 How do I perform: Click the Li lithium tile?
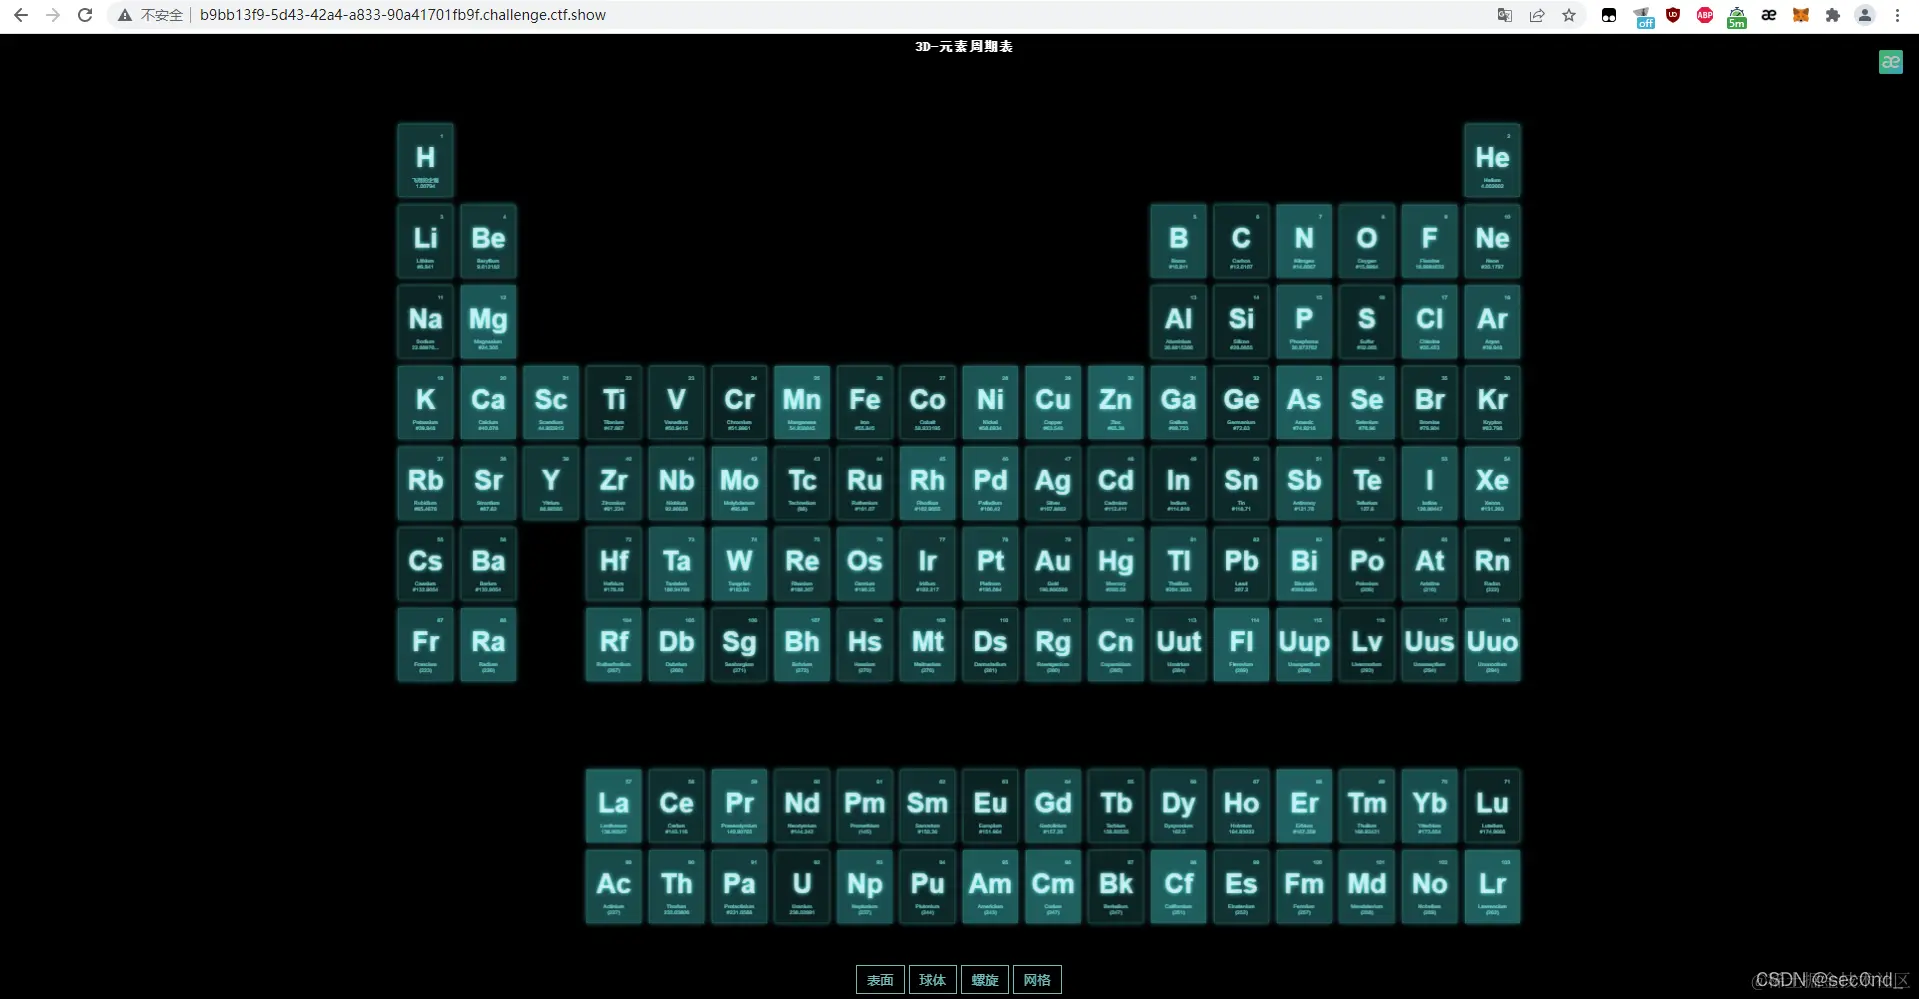[425, 241]
